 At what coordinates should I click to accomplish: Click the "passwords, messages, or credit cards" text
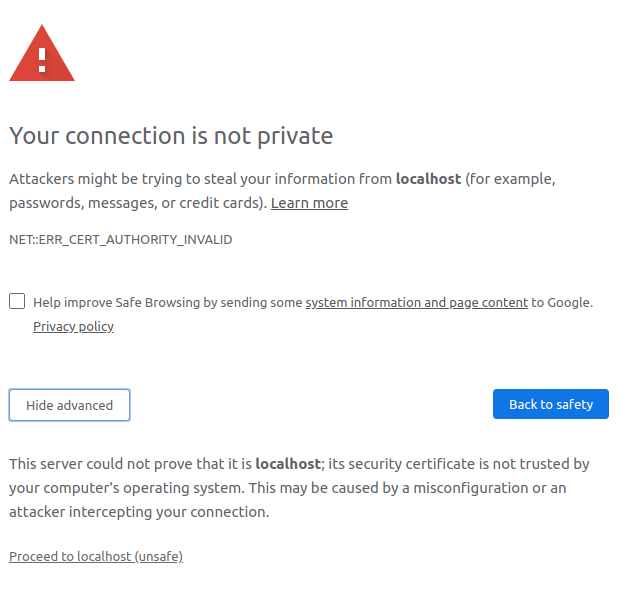click(x=137, y=203)
